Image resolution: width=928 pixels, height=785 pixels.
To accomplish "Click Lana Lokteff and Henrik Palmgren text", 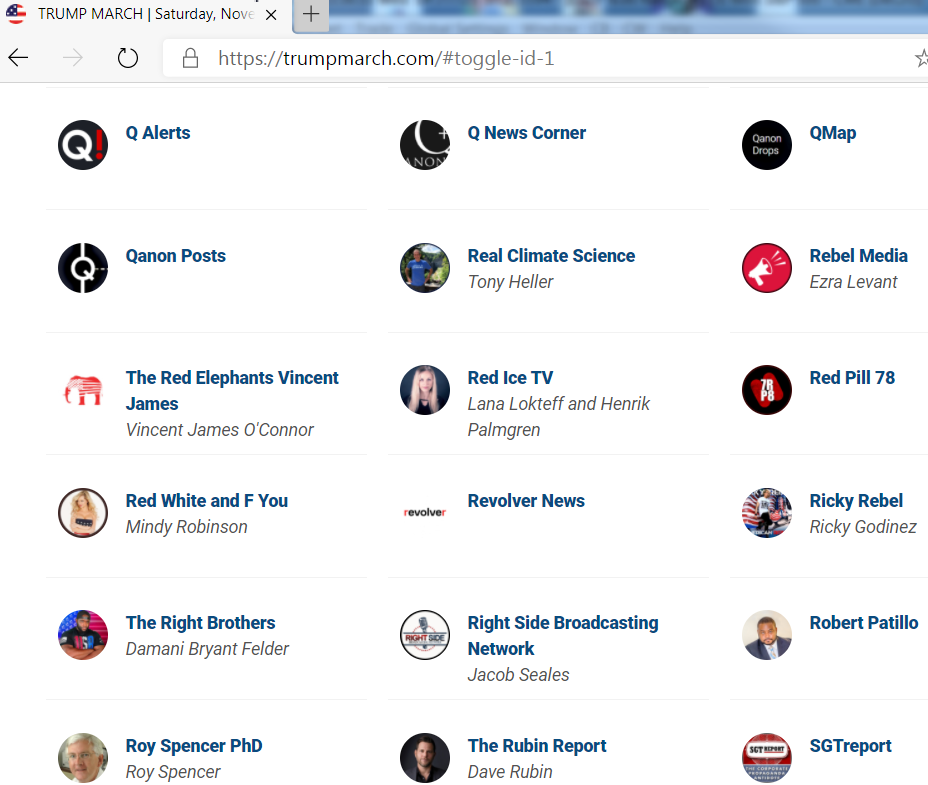I will point(559,417).
